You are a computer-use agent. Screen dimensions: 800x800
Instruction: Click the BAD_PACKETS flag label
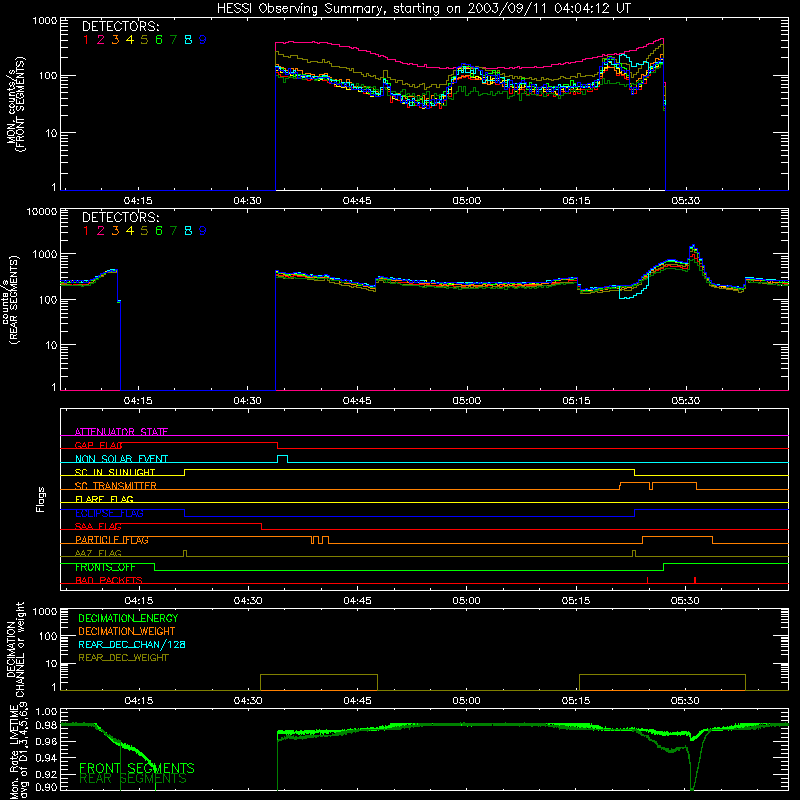coord(109,580)
